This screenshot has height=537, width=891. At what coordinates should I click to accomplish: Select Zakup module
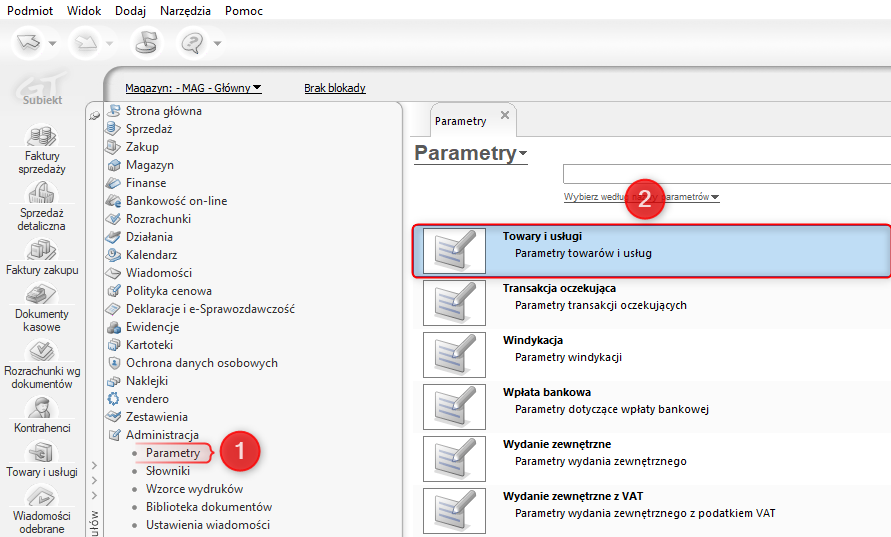click(142, 147)
